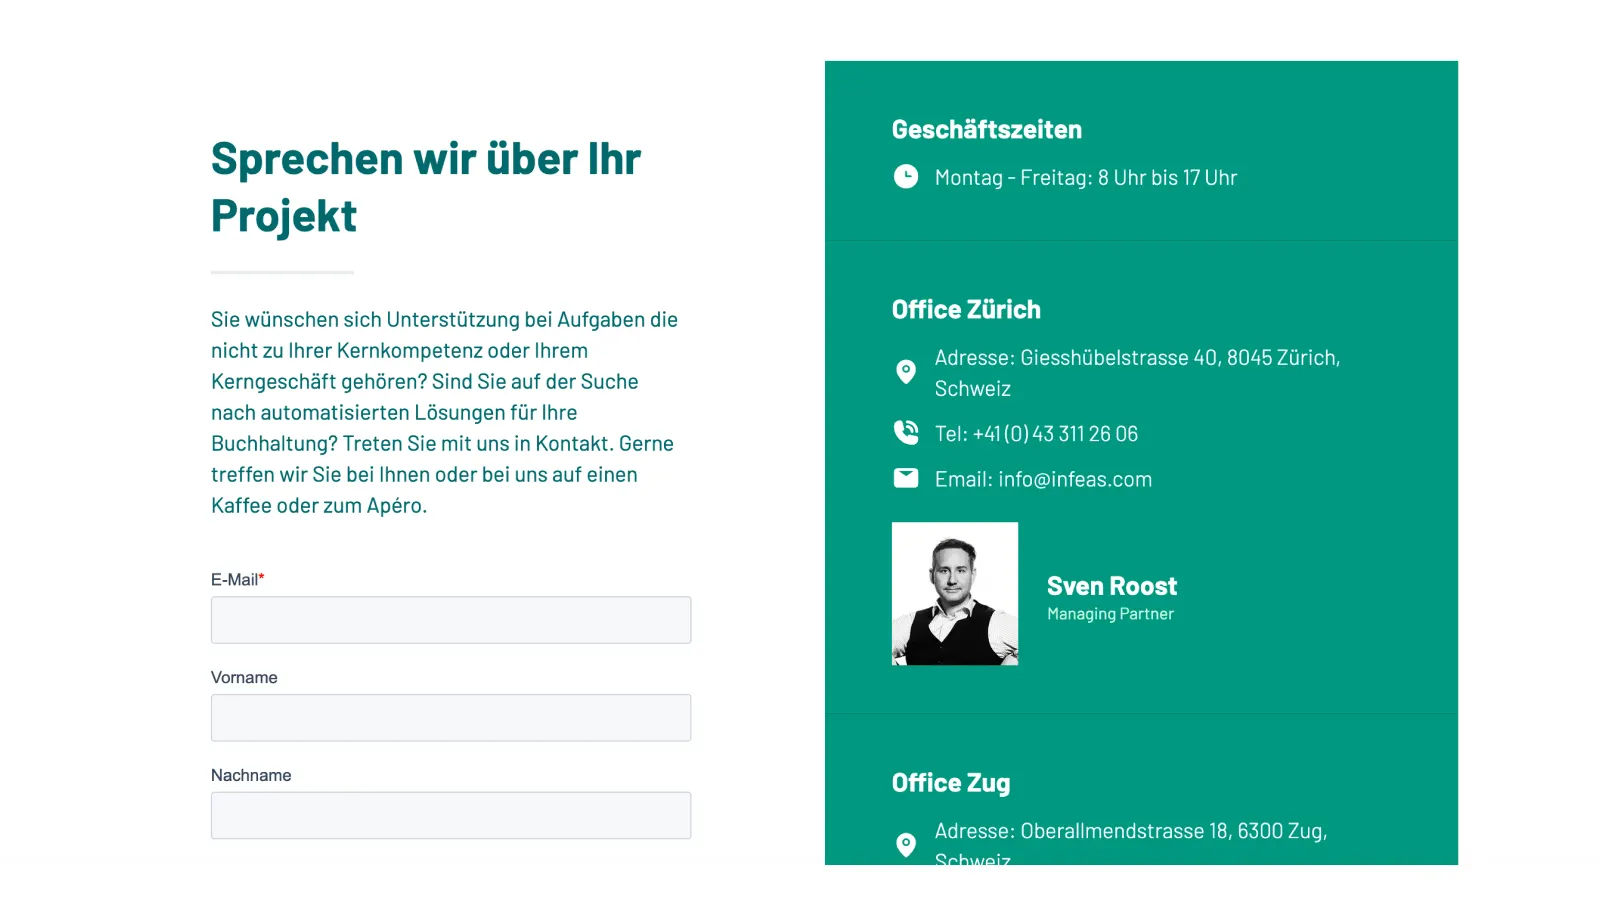Click the Office Zürich heading
Image resolution: width=1600 pixels, height=900 pixels.
(966, 310)
